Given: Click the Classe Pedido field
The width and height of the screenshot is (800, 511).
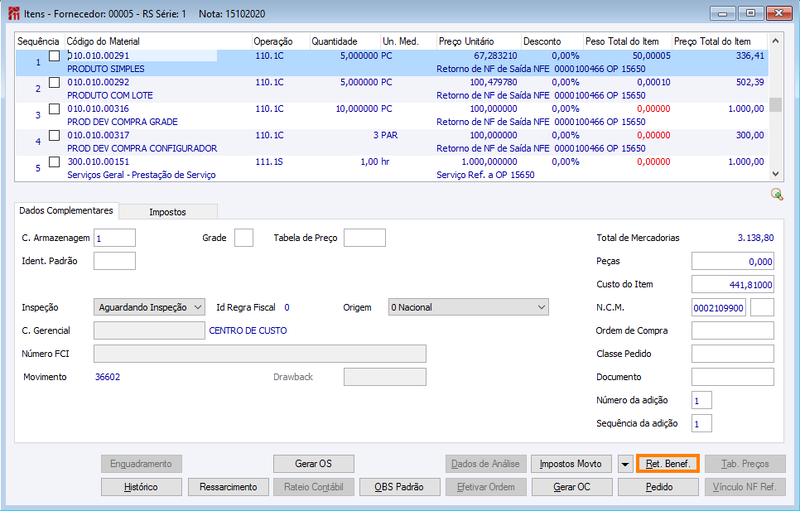Looking at the screenshot, I should (x=732, y=354).
